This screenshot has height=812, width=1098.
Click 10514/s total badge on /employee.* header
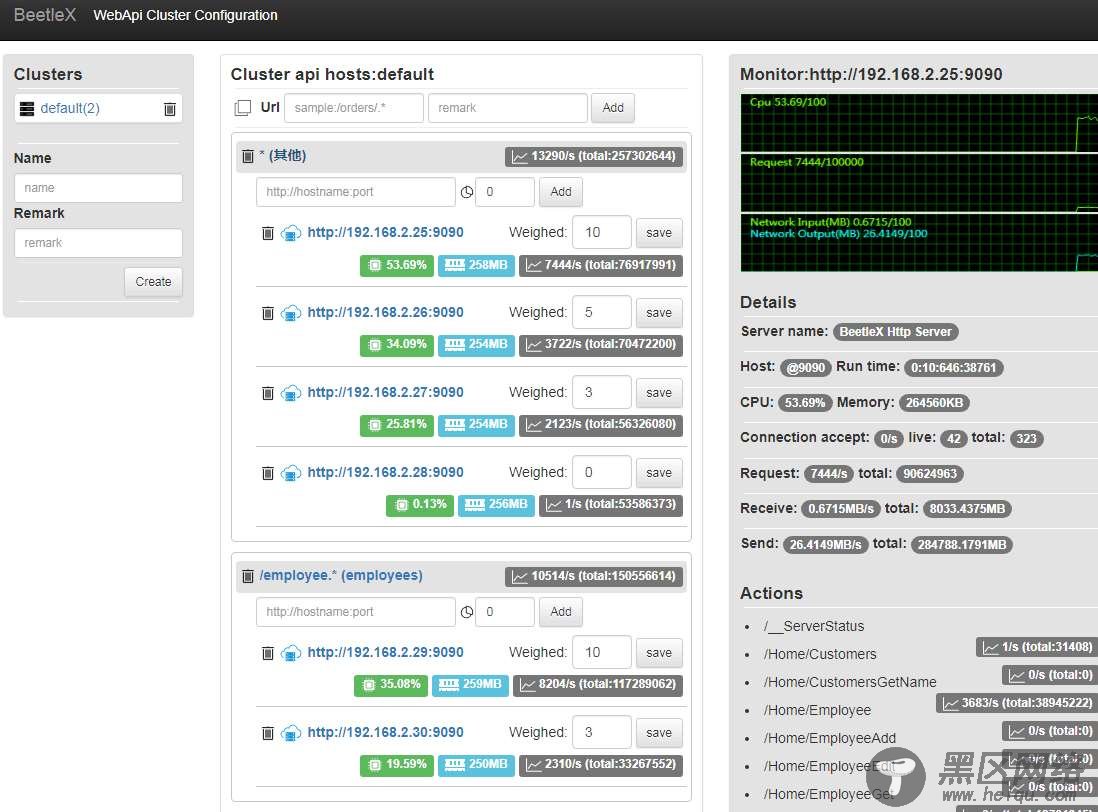click(x=594, y=576)
